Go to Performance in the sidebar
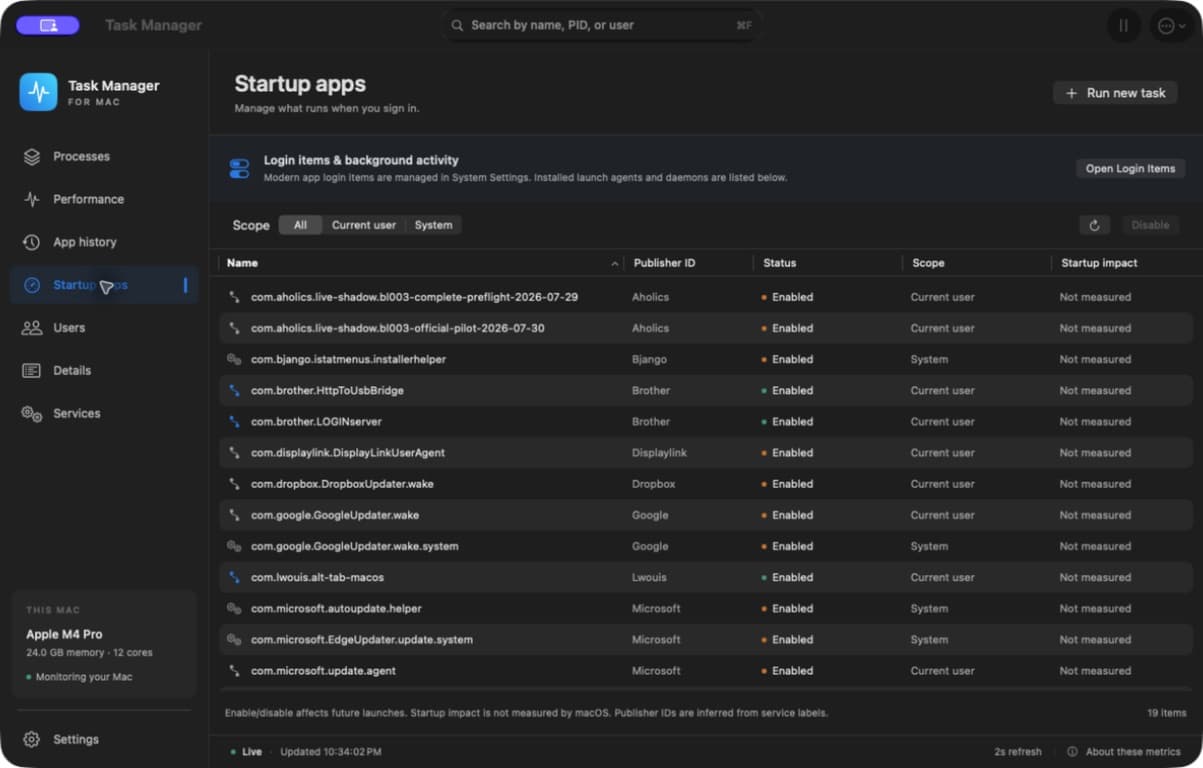The height and width of the screenshot is (768, 1203). coord(104,199)
